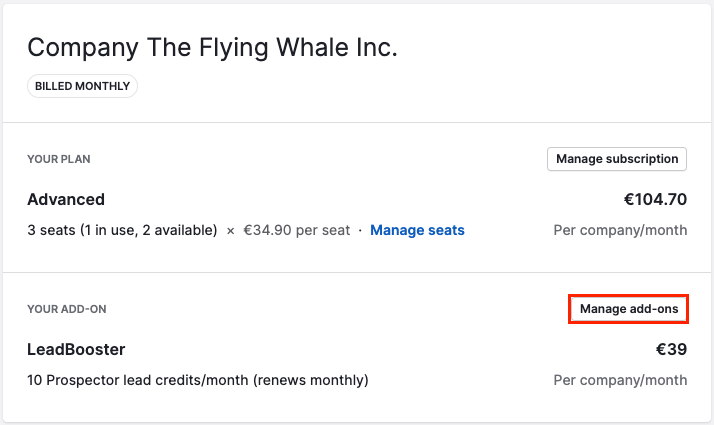Click the × symbol before the seat price
Image resolution: width=714 pixels, height=425 pixels.
[231, 230]
